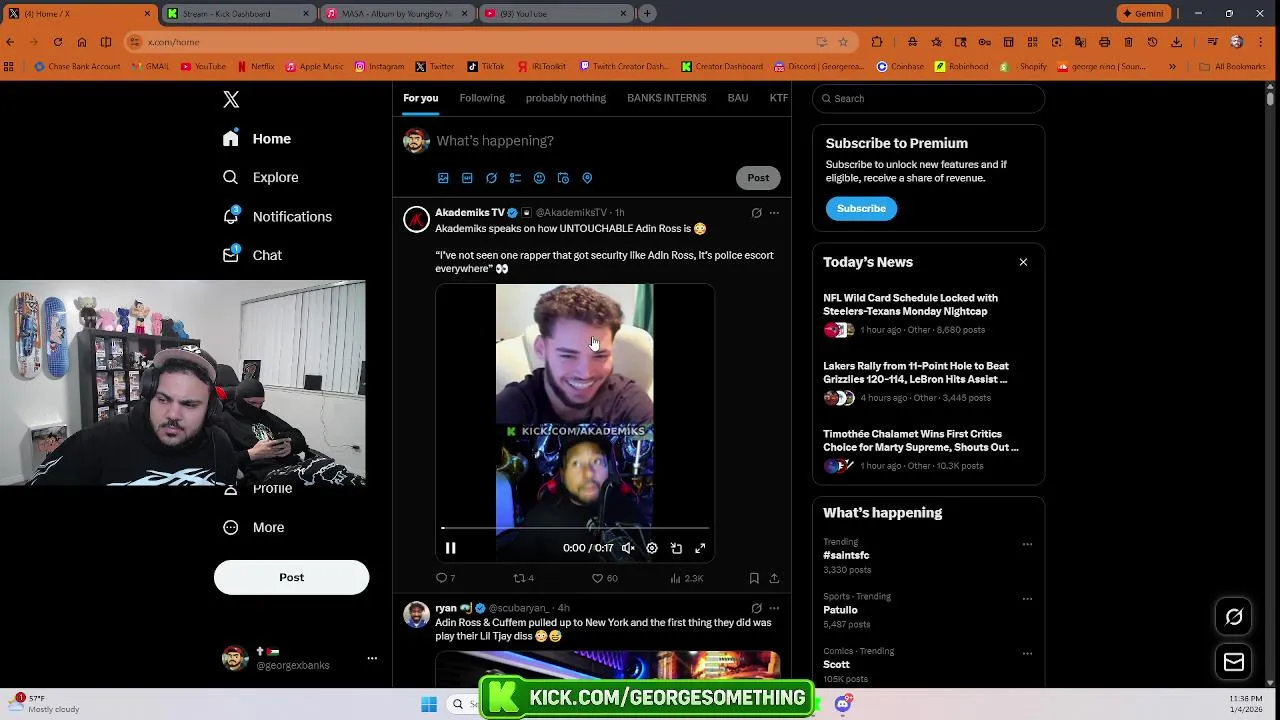1280x720 pixels.
Task: Open more options on Akademiks TV post
Action: (774, 213)
